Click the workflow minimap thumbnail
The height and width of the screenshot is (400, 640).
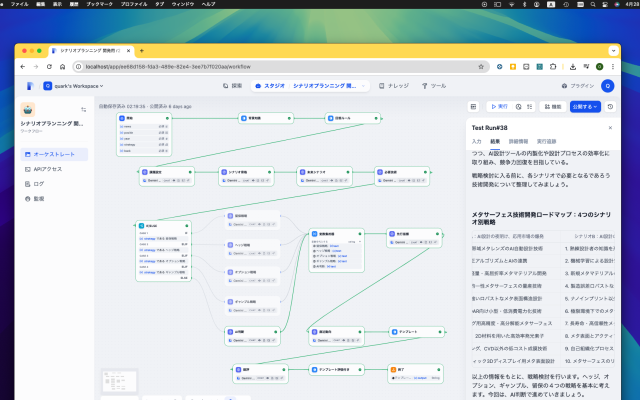pyautogui.click(x=120, y=381)
